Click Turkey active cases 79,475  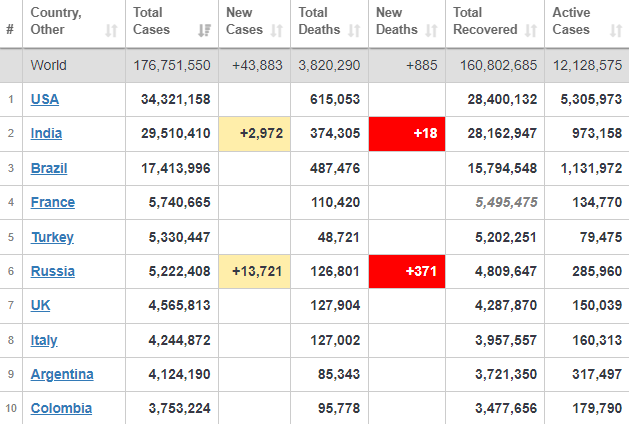(601, 237)
